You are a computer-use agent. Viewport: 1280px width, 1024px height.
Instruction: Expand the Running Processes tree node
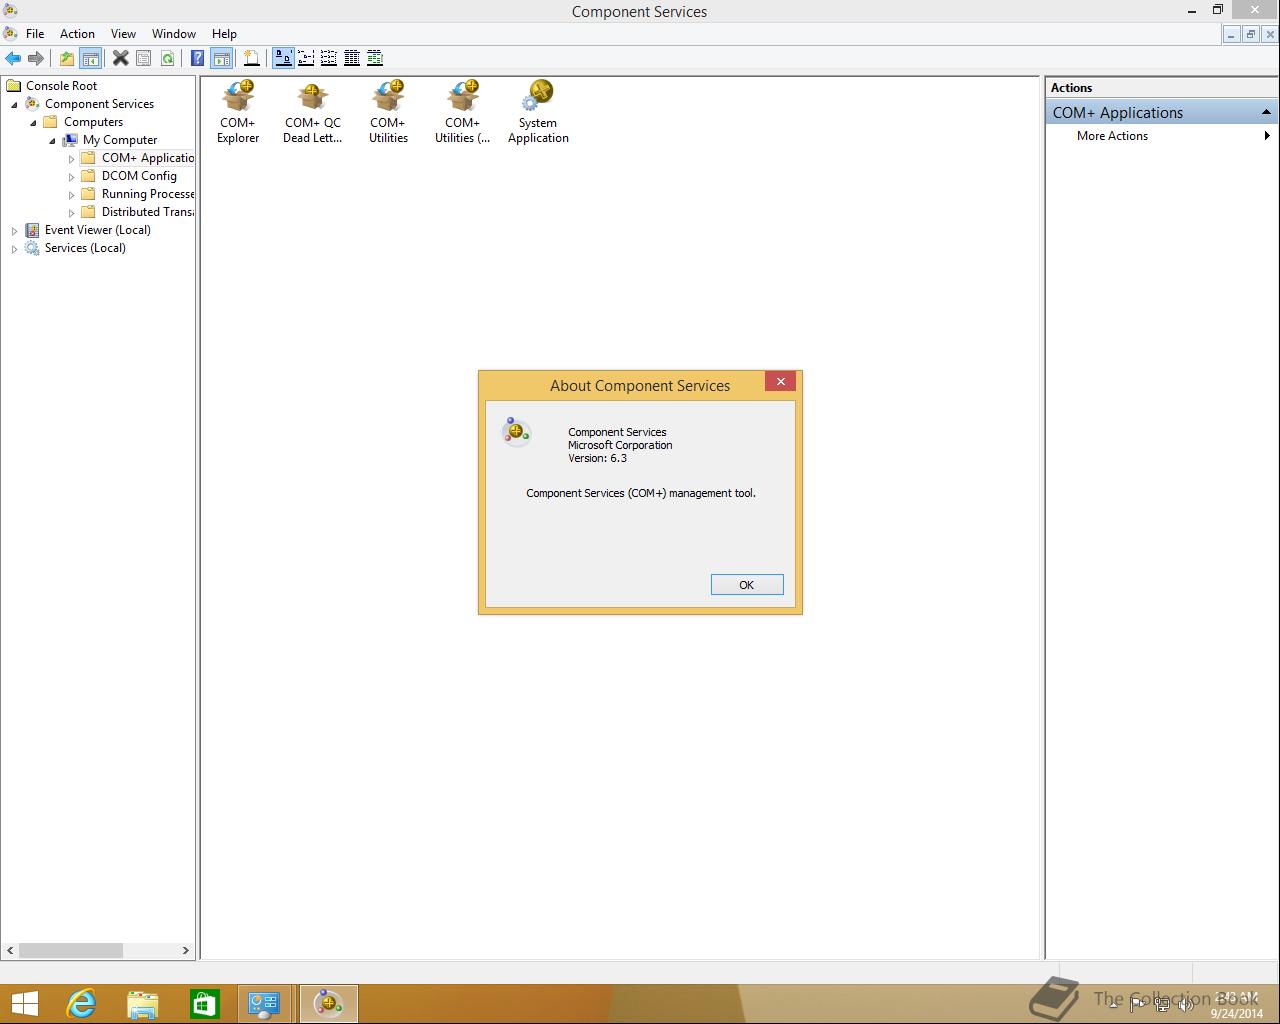tap(71, 195)
